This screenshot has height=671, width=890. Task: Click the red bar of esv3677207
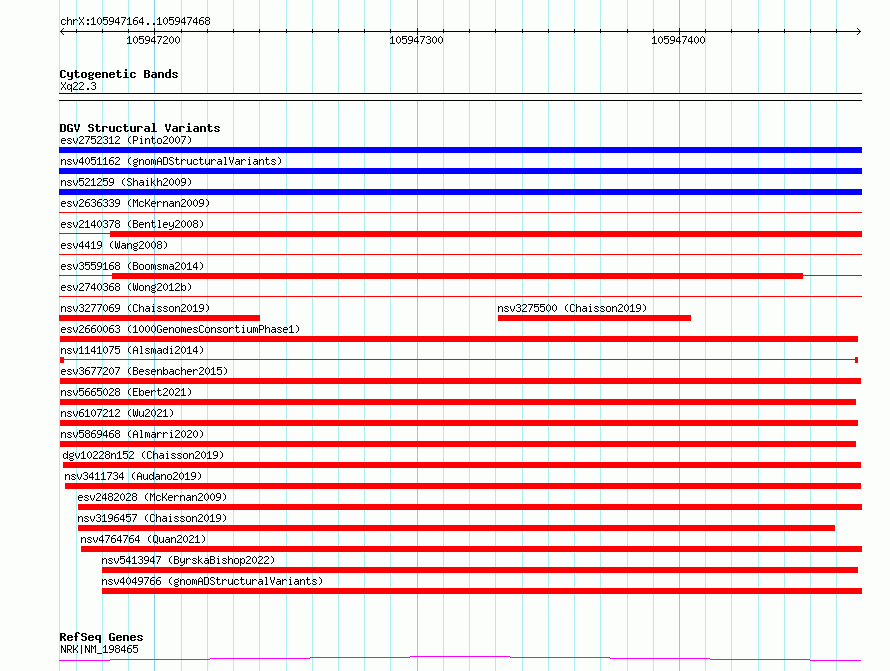460,381
